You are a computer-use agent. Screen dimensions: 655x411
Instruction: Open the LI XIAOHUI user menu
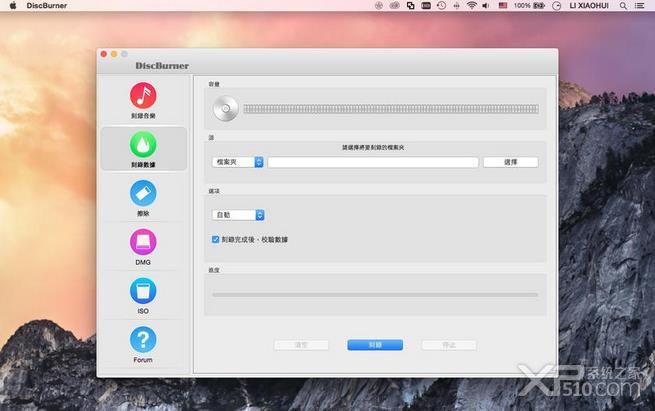(589, 5)
